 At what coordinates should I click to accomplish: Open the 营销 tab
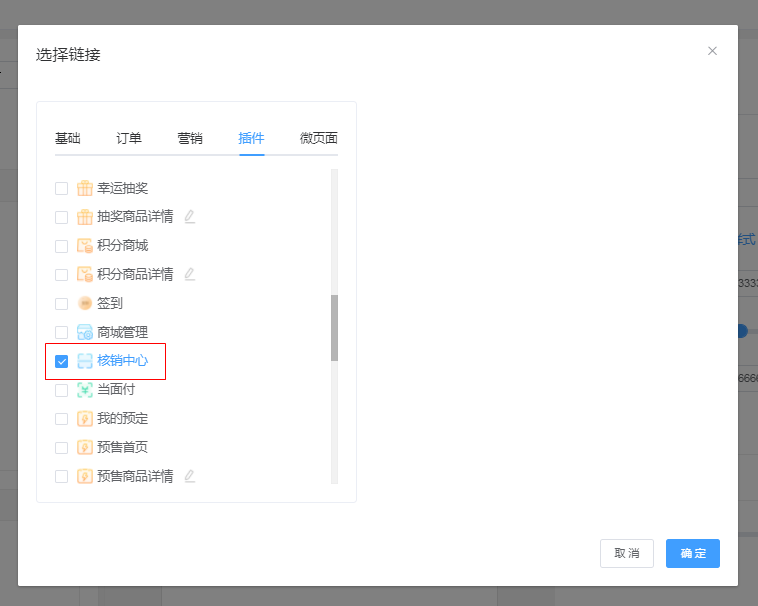pyautogui.click(x=190, y=138)
